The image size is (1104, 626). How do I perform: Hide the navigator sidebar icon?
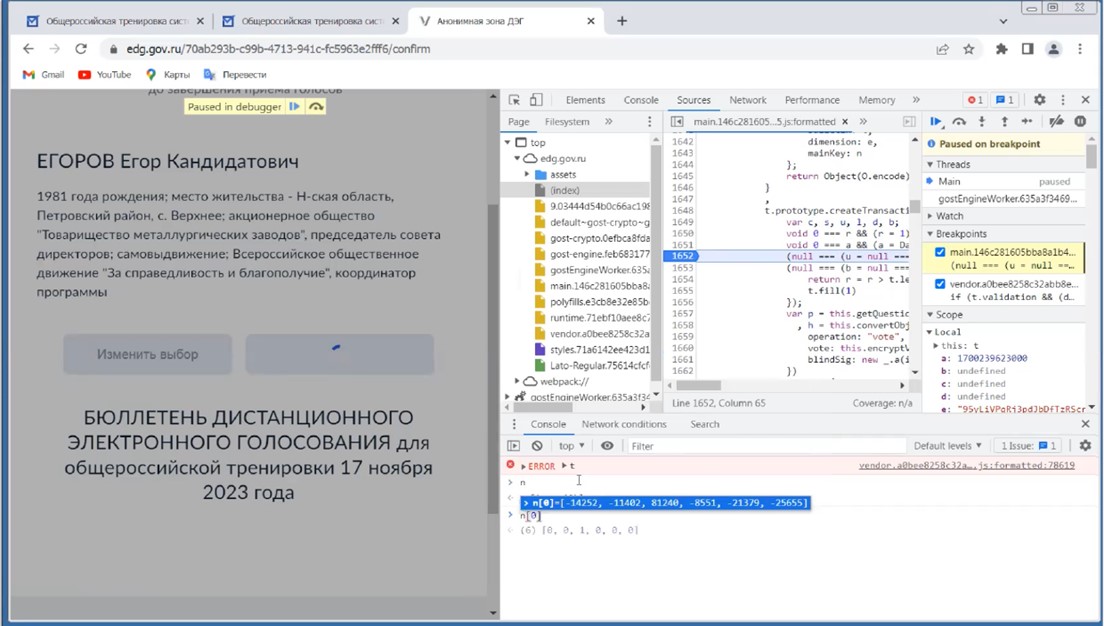pyautogui.click(x=677, y=122)
